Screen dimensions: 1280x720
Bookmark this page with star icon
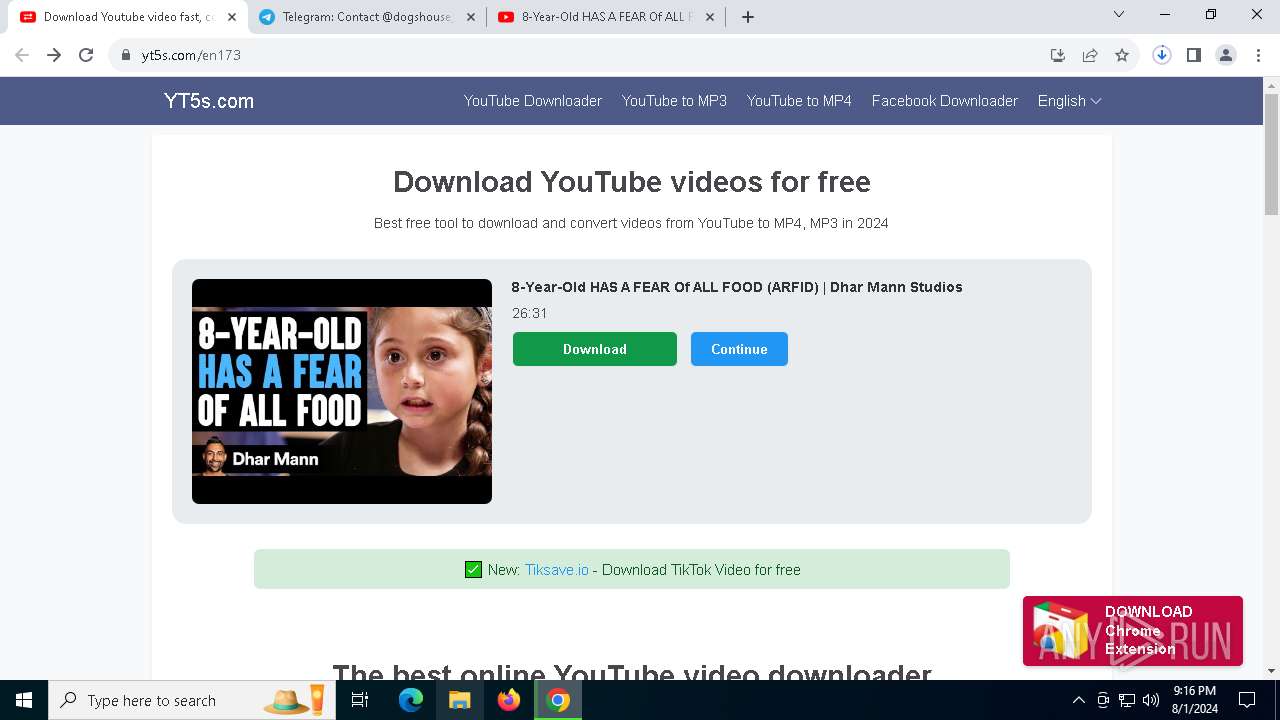(1122, 55)
